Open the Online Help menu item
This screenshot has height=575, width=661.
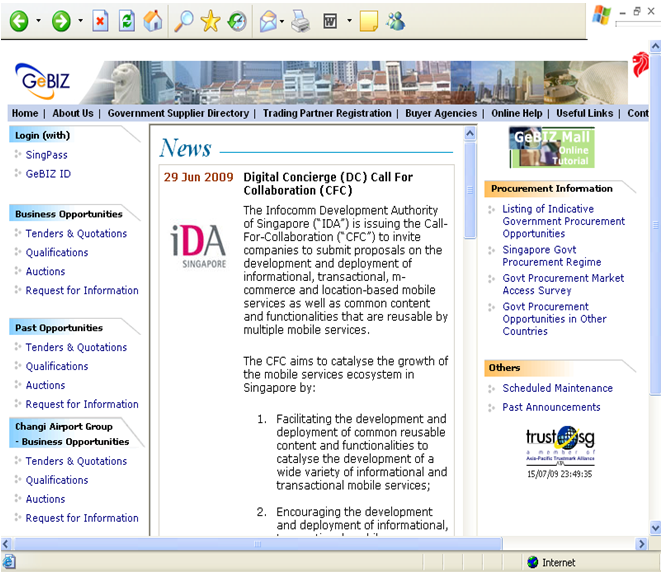517,113
